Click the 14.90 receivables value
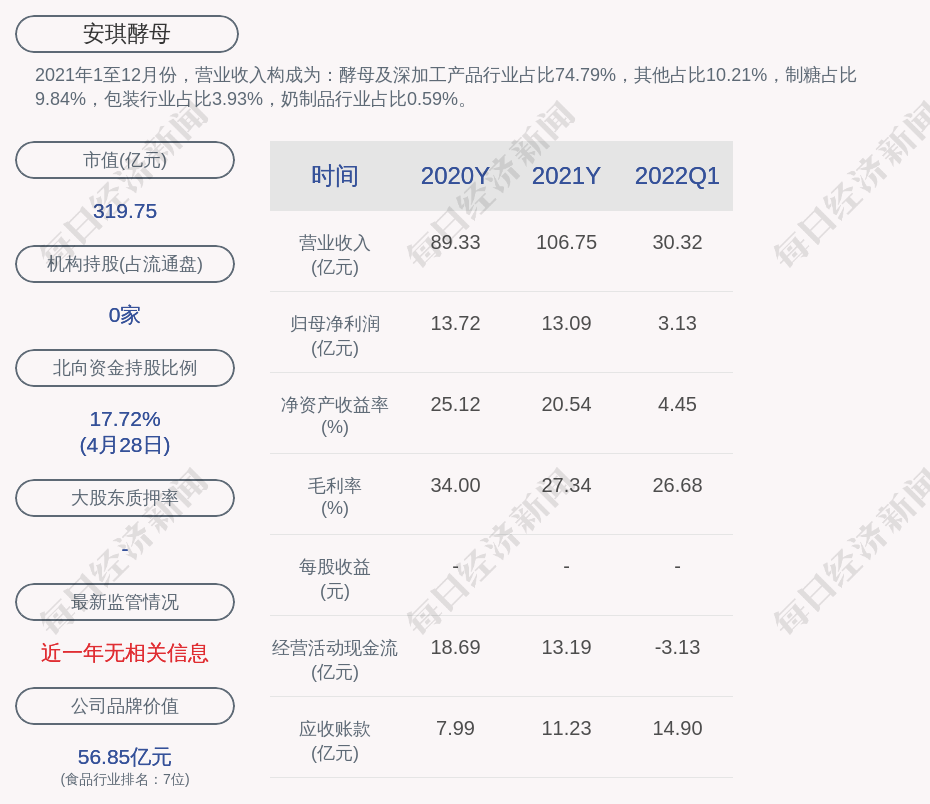Image resolution: width=930 pixels, height=804 pixels. [677, 728]
